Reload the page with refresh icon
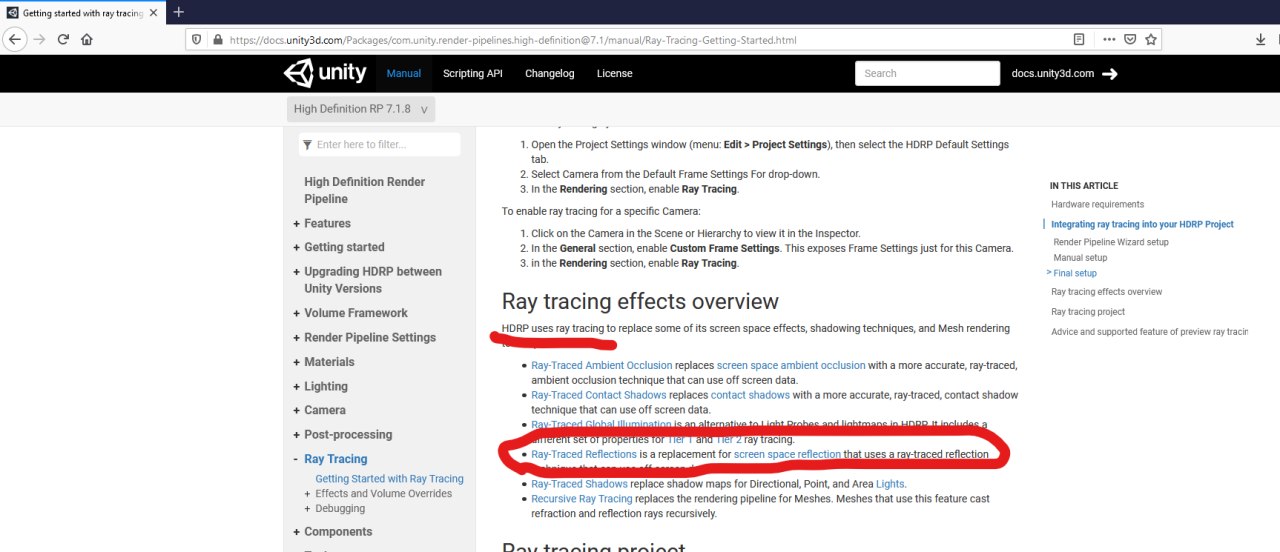Screen dimensions: 1280x552 63,39
